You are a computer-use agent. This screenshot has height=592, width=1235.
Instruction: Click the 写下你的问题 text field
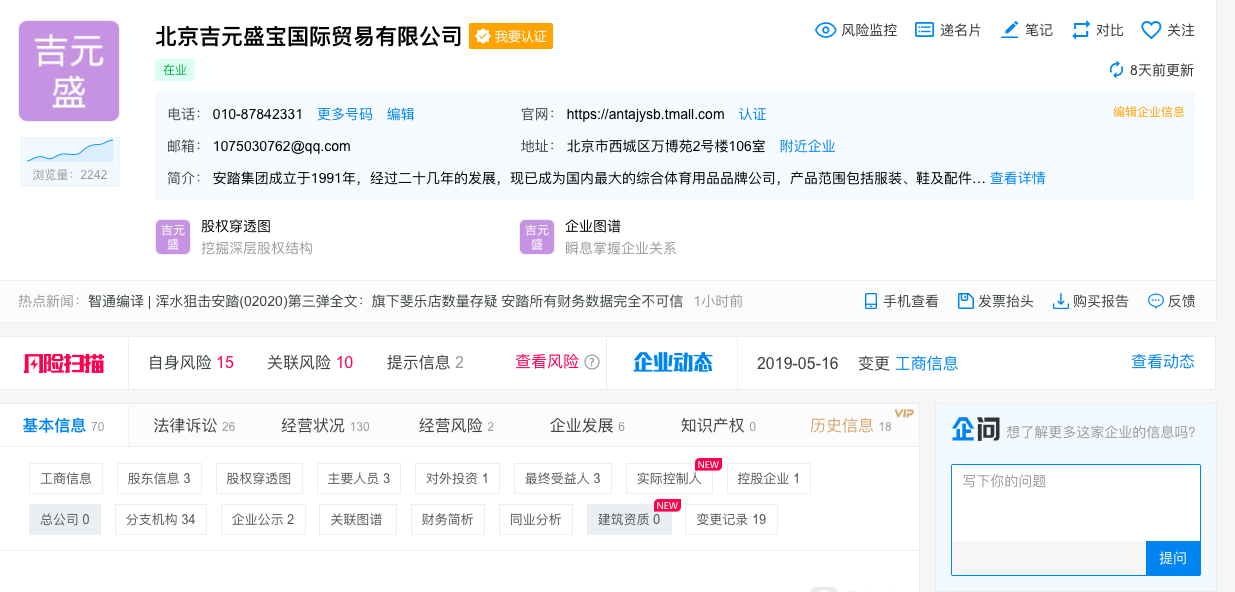click(x=1076, y=503)
